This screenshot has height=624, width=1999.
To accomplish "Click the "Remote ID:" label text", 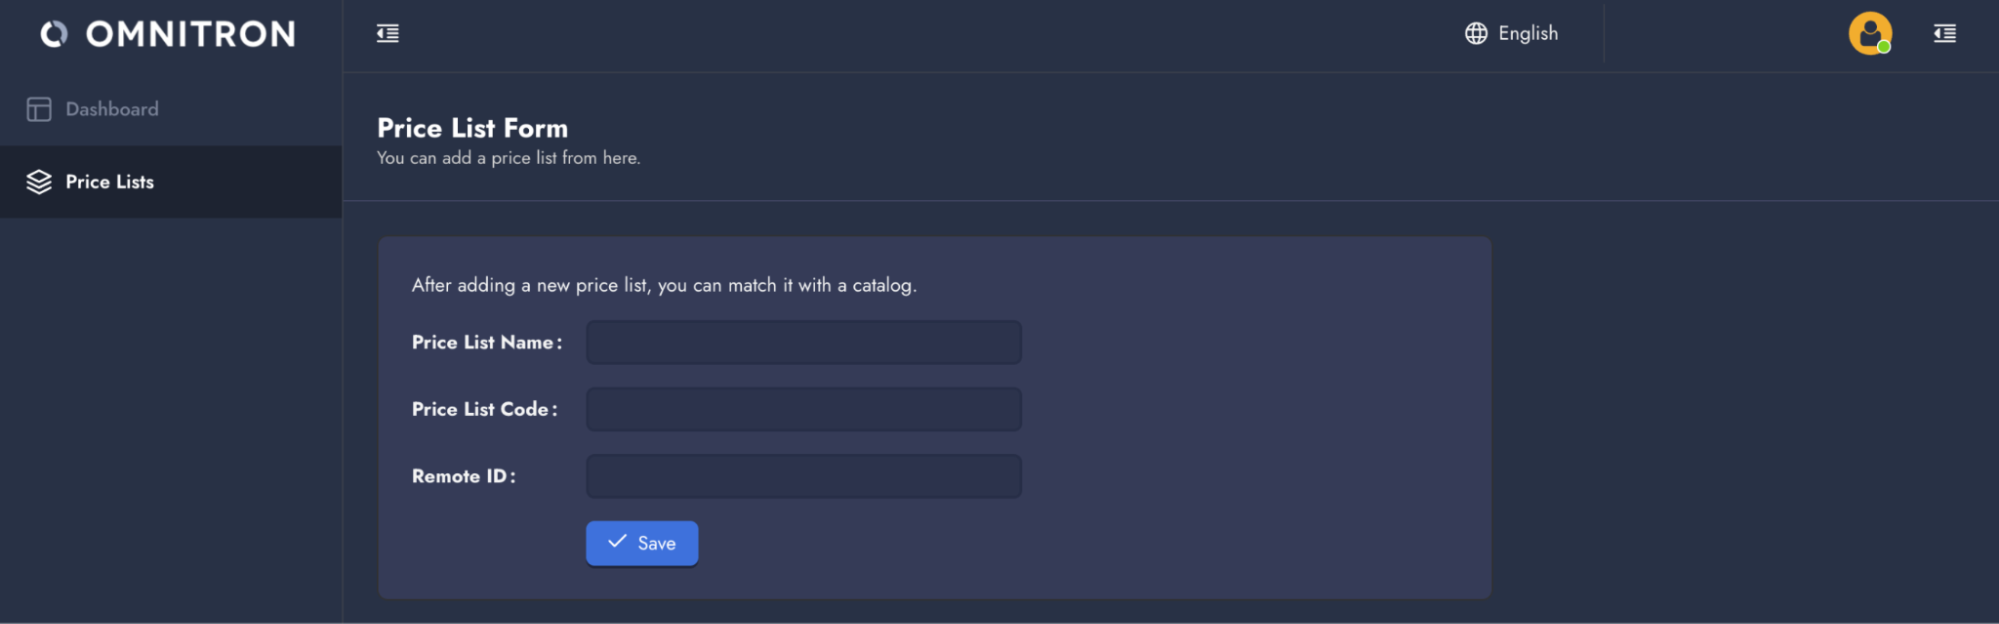I will (464, 476).
